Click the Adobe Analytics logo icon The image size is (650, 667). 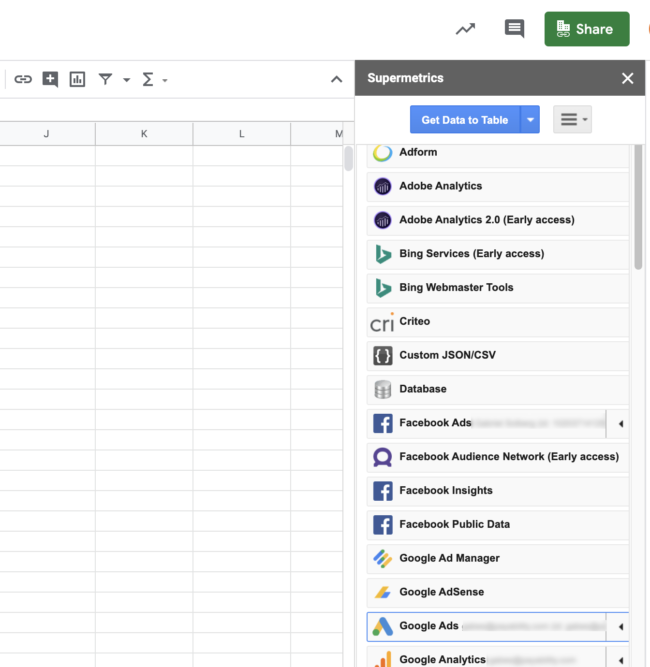[x=382, y=186]
